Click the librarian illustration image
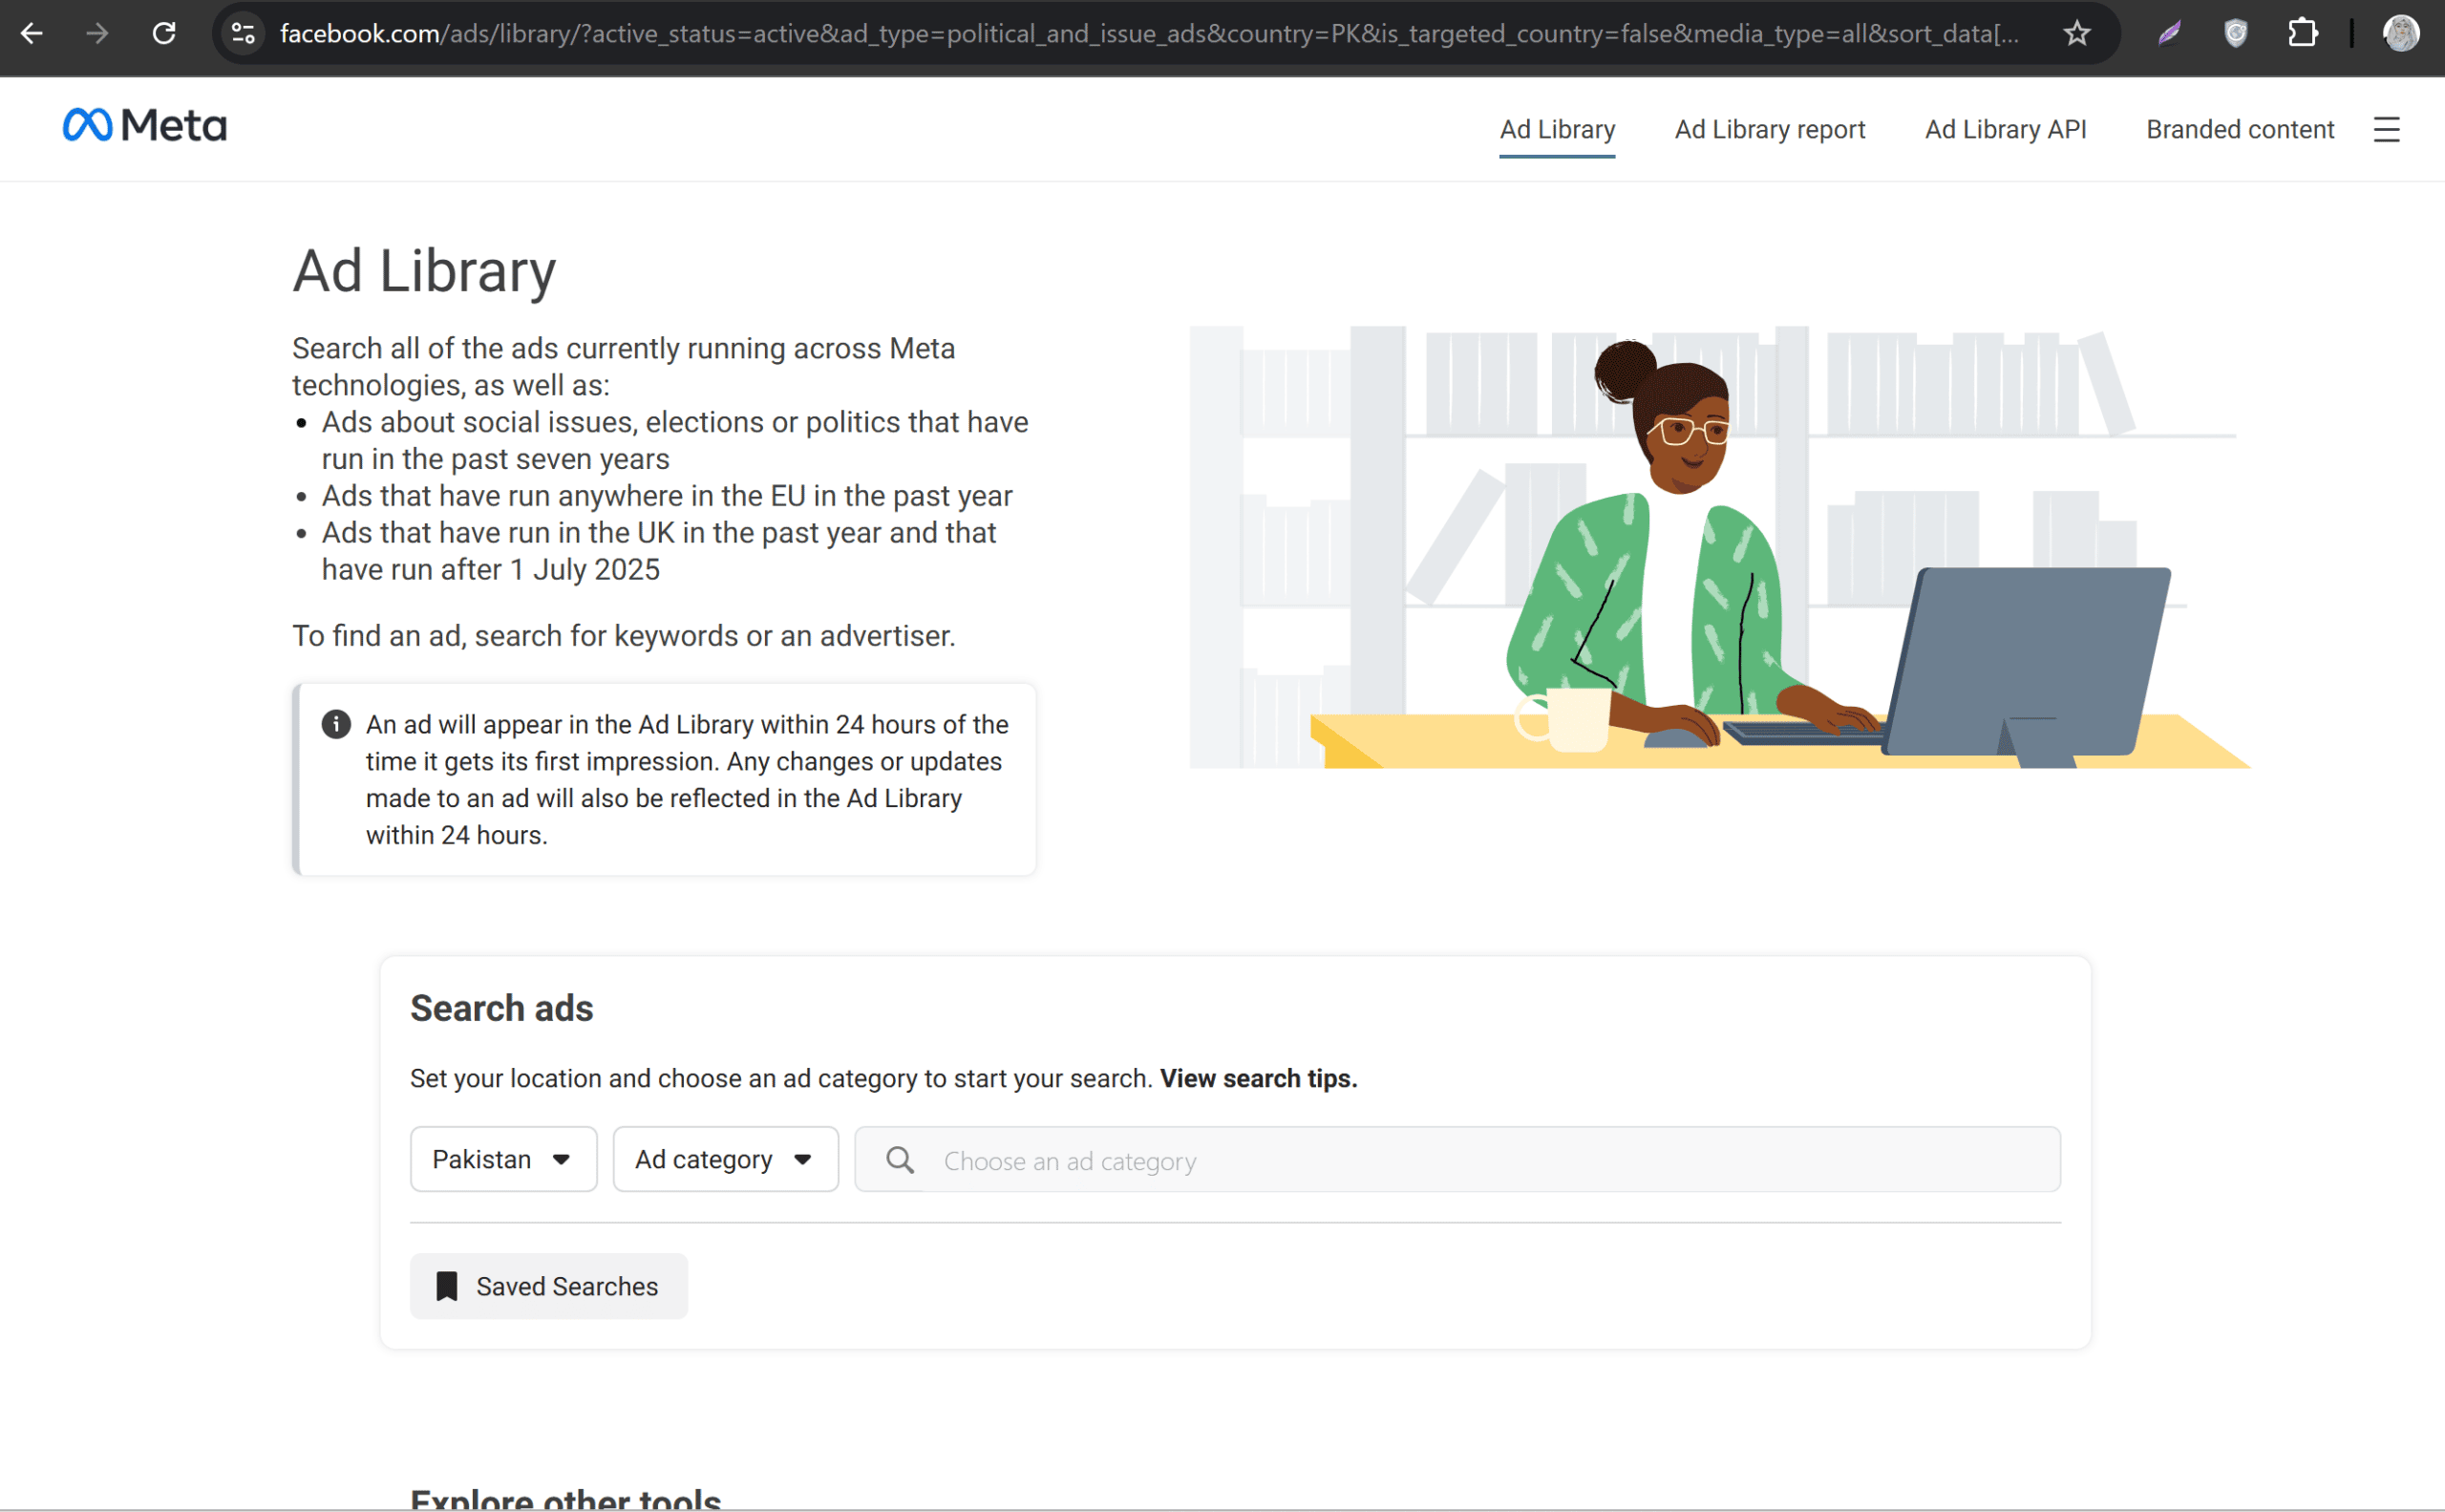This screenshot has height=1512, width=2445. 1720,547
